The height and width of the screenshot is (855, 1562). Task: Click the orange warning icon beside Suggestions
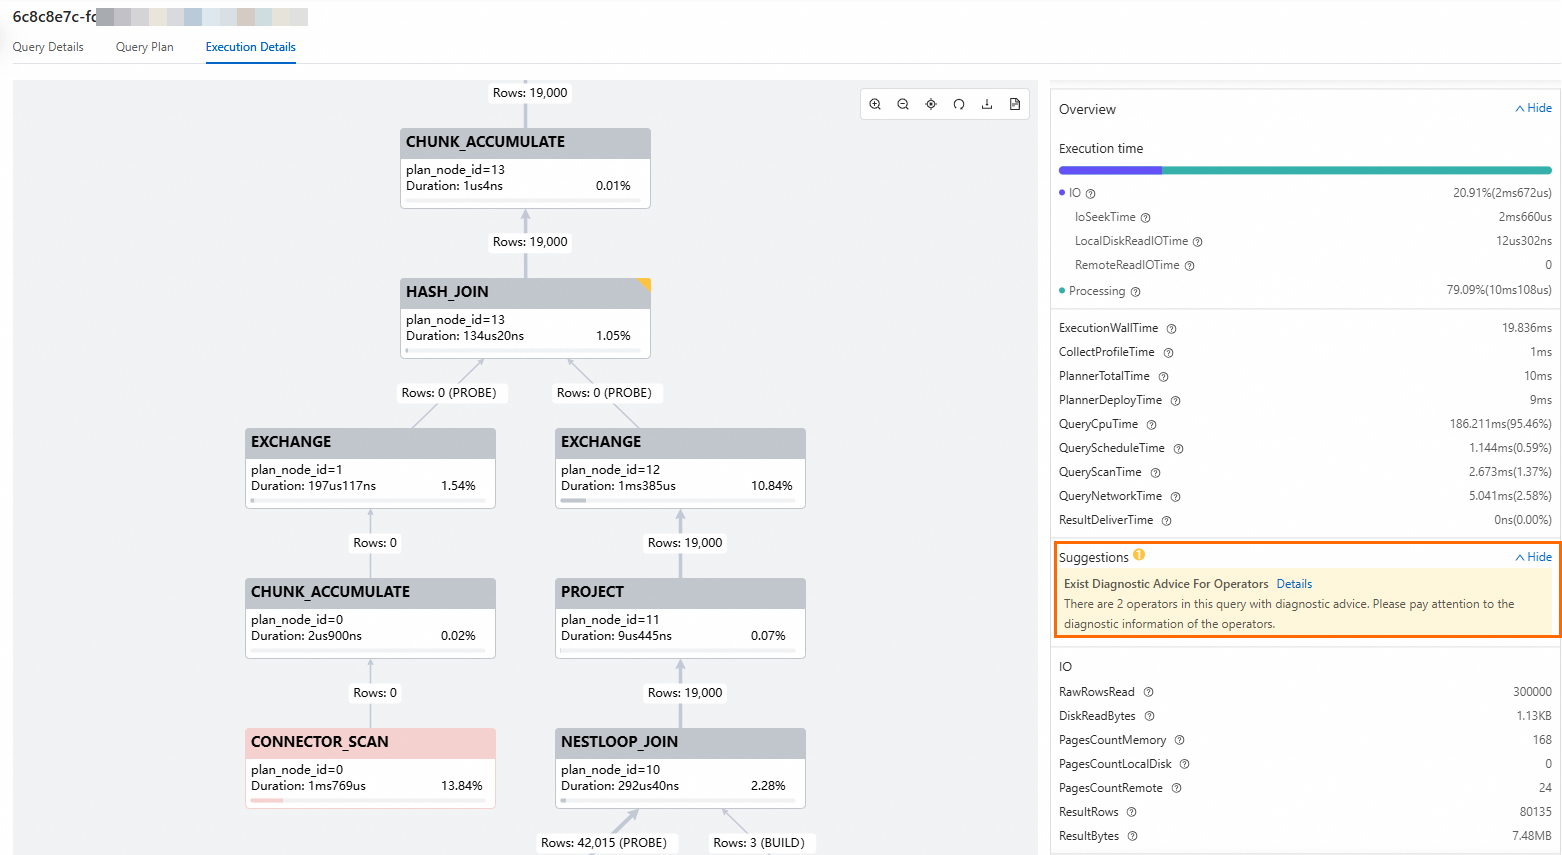coord(1139,555)
